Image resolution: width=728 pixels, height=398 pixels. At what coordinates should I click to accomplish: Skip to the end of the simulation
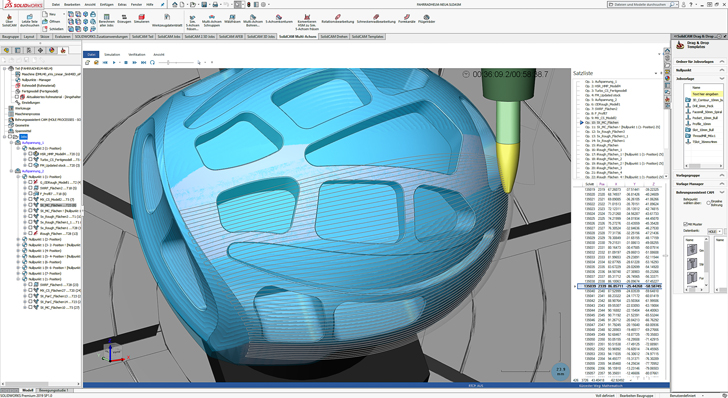(143, 62)
